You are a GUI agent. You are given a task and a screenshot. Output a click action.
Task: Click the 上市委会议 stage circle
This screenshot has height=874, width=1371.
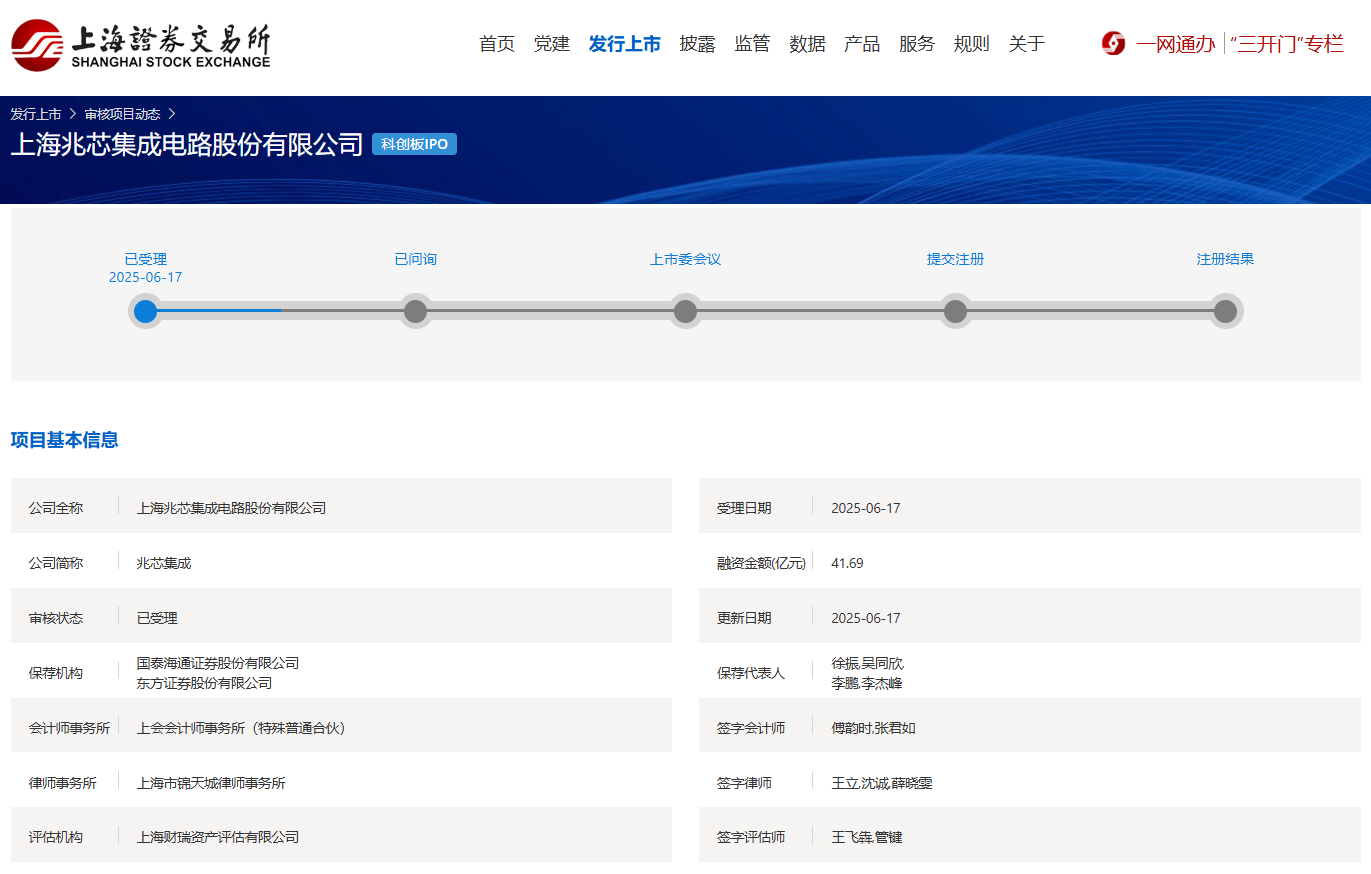pos(685,311)
